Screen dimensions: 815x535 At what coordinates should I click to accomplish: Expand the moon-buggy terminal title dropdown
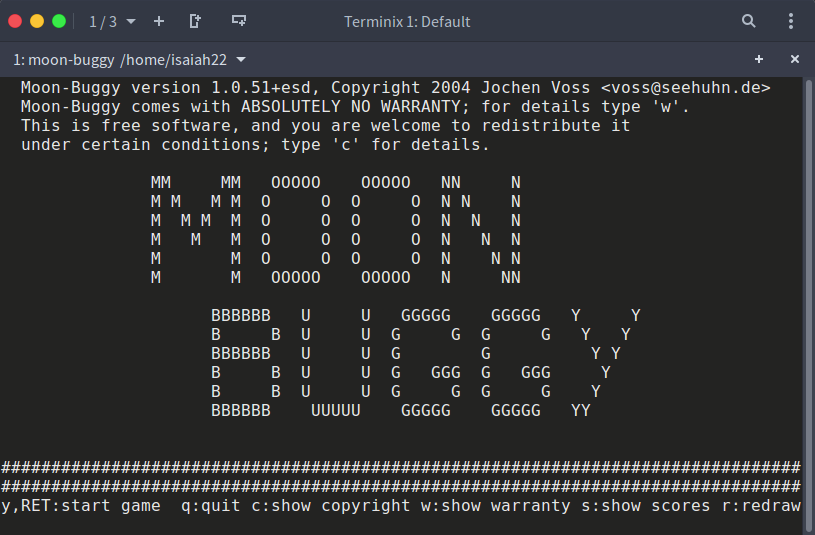pyautogui.click(x=241, y=60)
